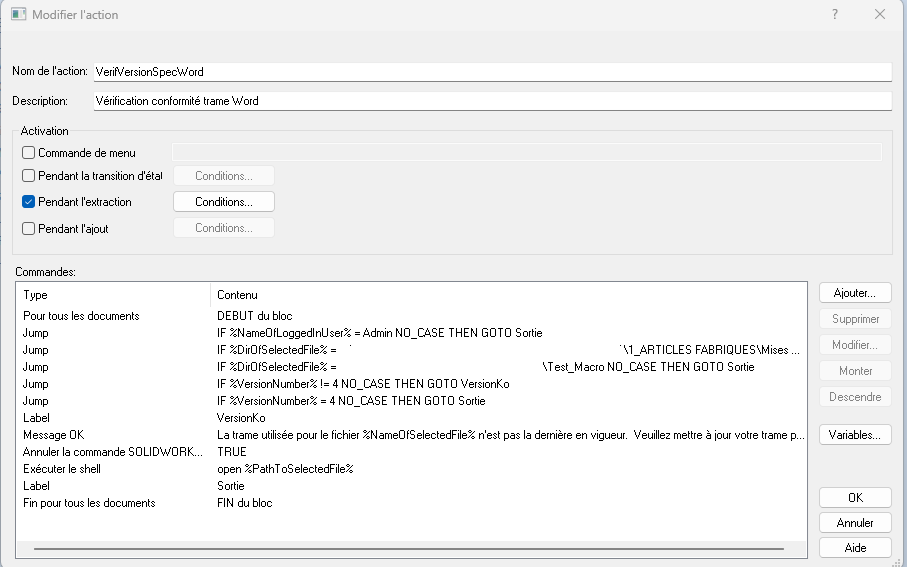The height and width of the screenshot is (569, 907).
Task: Enable the Commande de menu checkbox
Action: click(29, 153)
